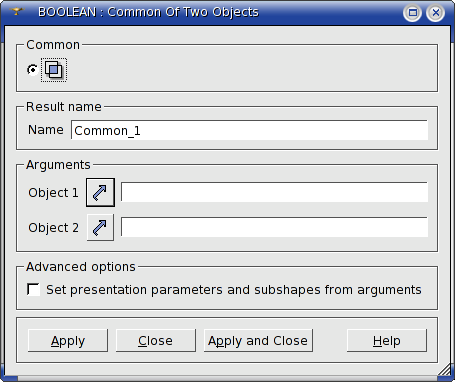Choose Apply and Close
The width and height of the screenshot is (455, 382).
click(258, 341)
